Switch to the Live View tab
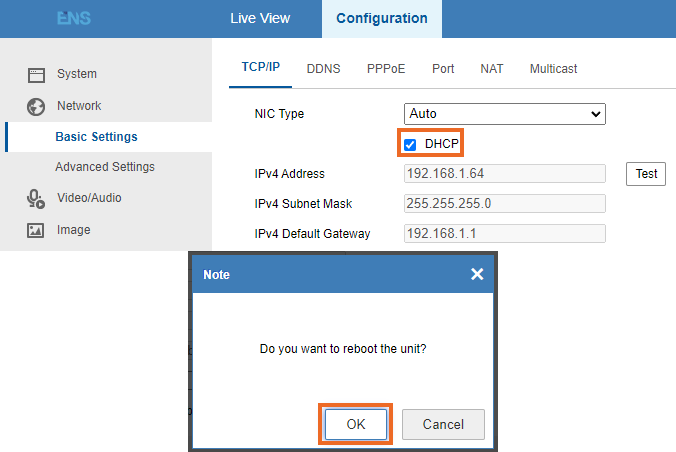Viewport: 676px width, 452px height. (261, 18)
